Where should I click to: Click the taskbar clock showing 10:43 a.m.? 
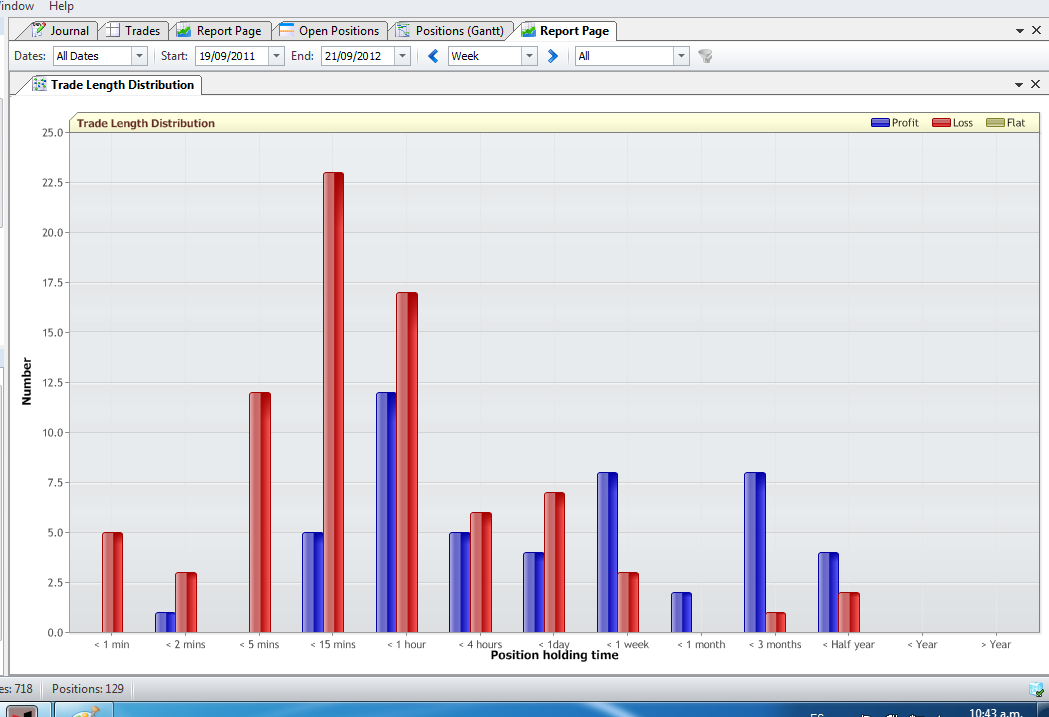pyautogui.click(x=995, y=713)
